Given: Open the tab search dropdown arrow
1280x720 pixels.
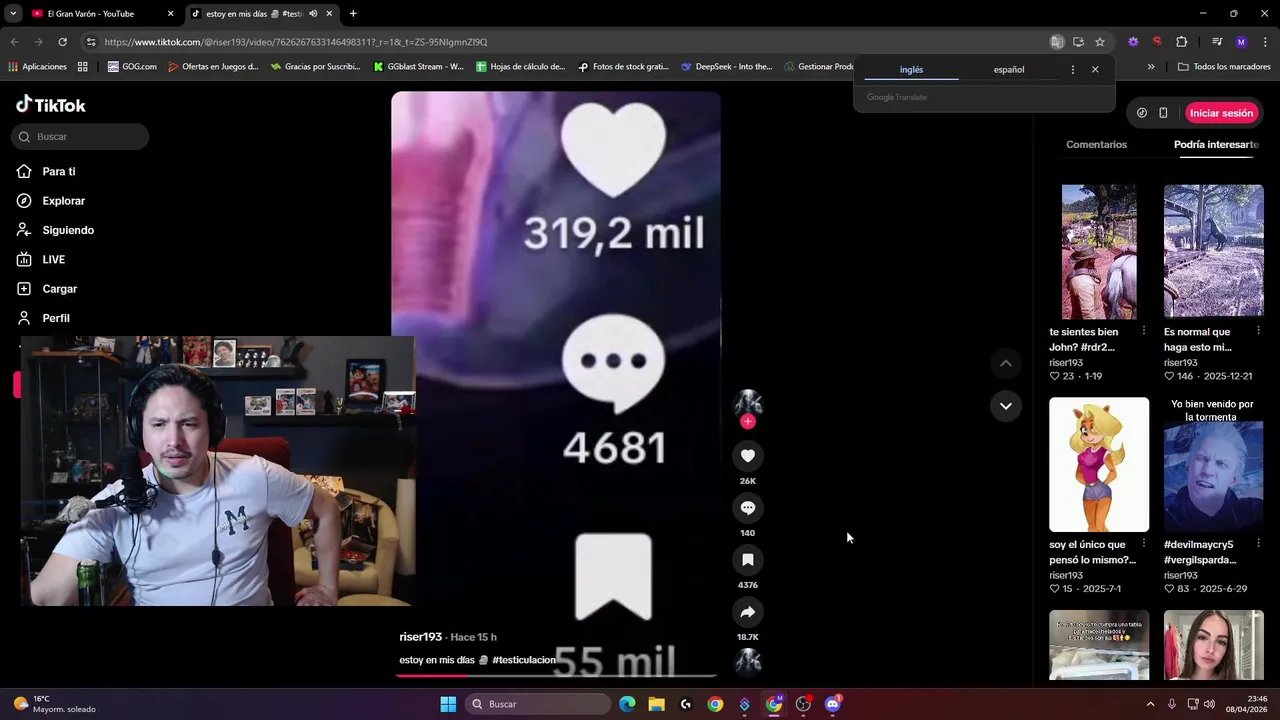Looking at the screenshot, I should [13, 14].
